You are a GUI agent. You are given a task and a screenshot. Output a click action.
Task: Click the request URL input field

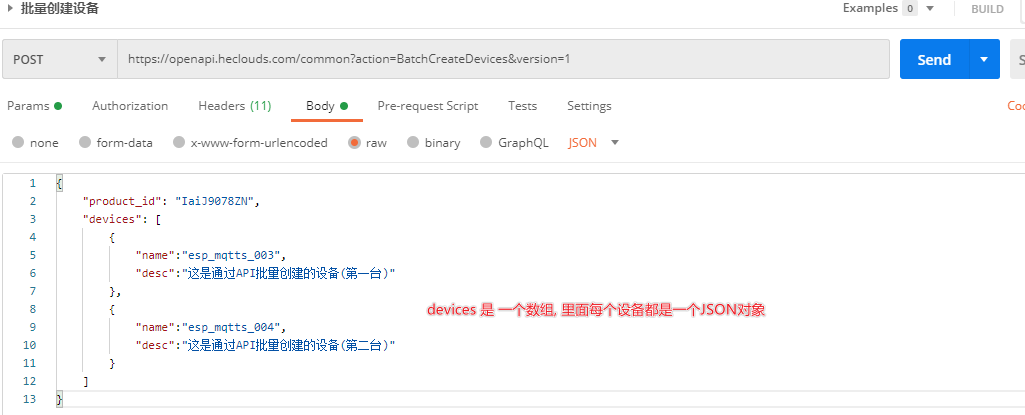click(x=500, y=60)
